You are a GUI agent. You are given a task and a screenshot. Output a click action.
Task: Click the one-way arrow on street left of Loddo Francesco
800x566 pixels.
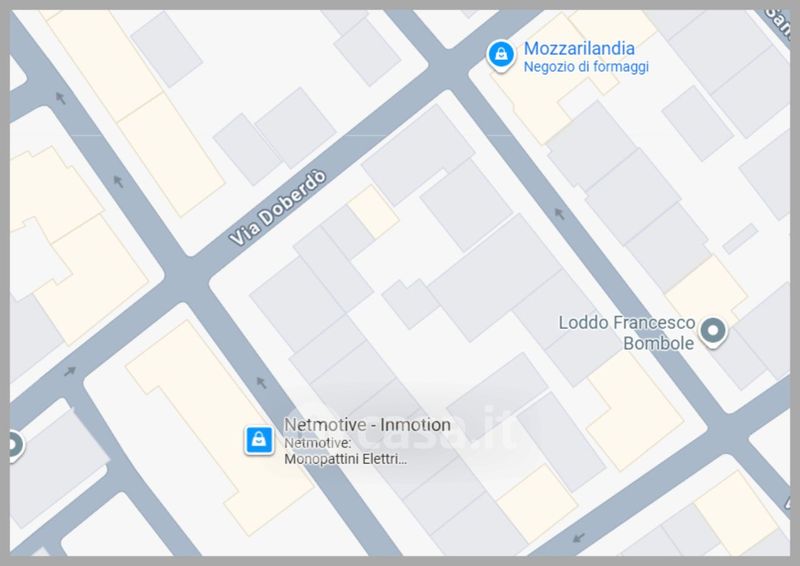(x=559, y=214)
